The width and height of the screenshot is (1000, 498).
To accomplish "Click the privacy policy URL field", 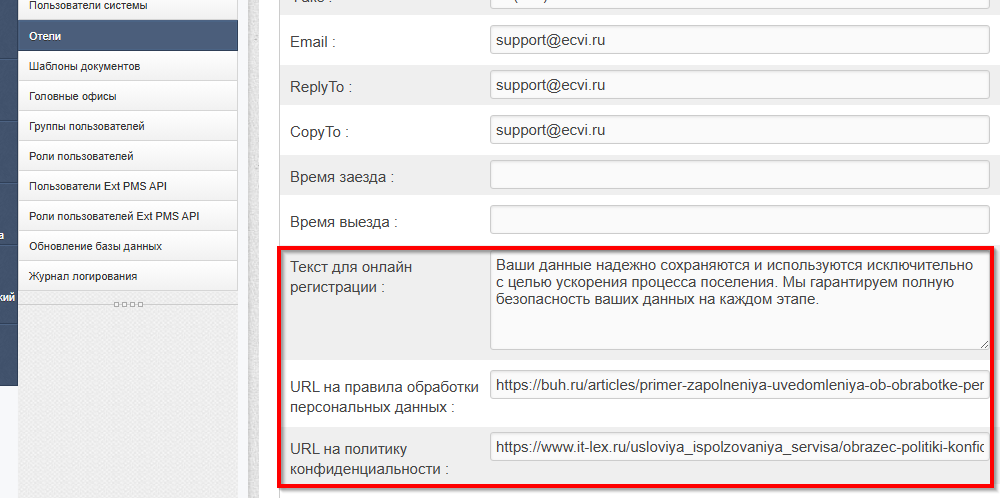I will pyautogui.click(x=739, y=446).
